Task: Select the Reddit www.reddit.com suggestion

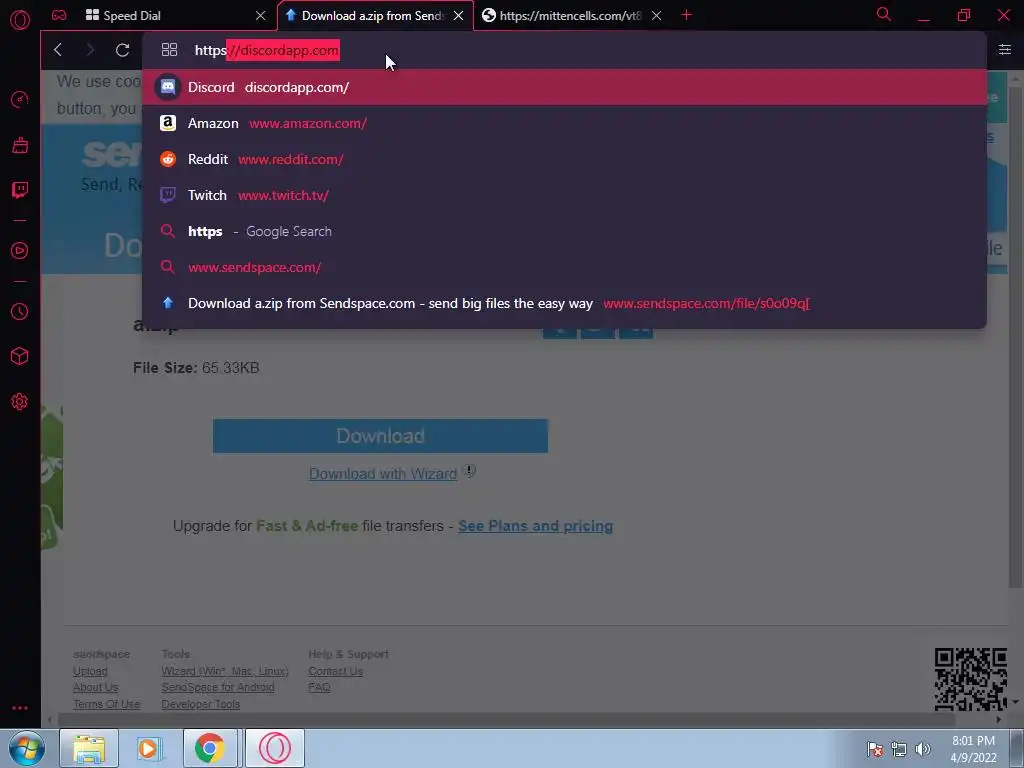Action: 564,159
